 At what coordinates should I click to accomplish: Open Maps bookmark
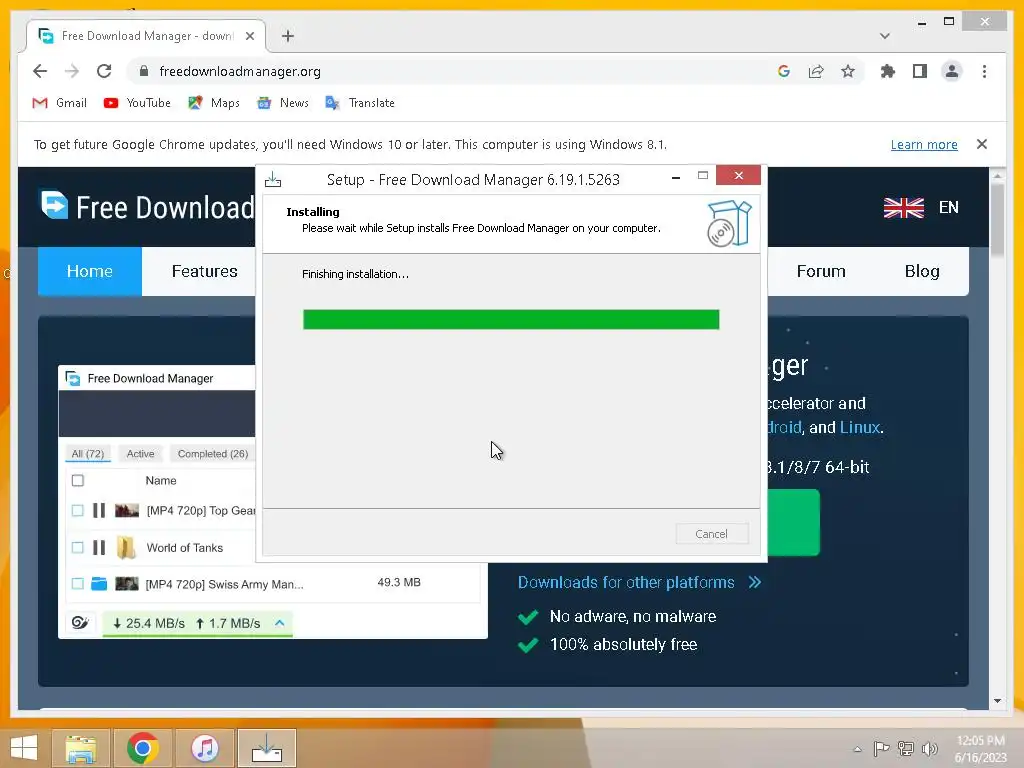(214, 103)
